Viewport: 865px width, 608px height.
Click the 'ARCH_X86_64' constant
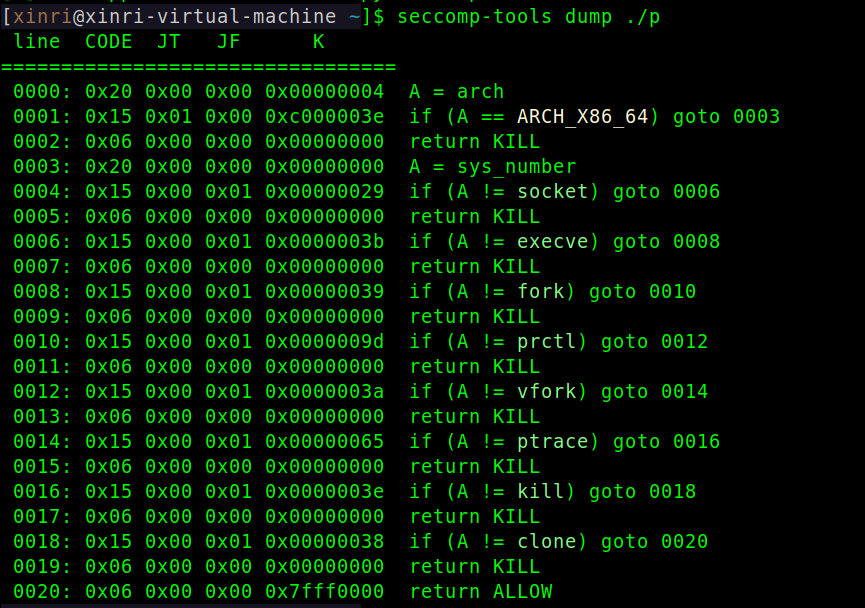582,116
